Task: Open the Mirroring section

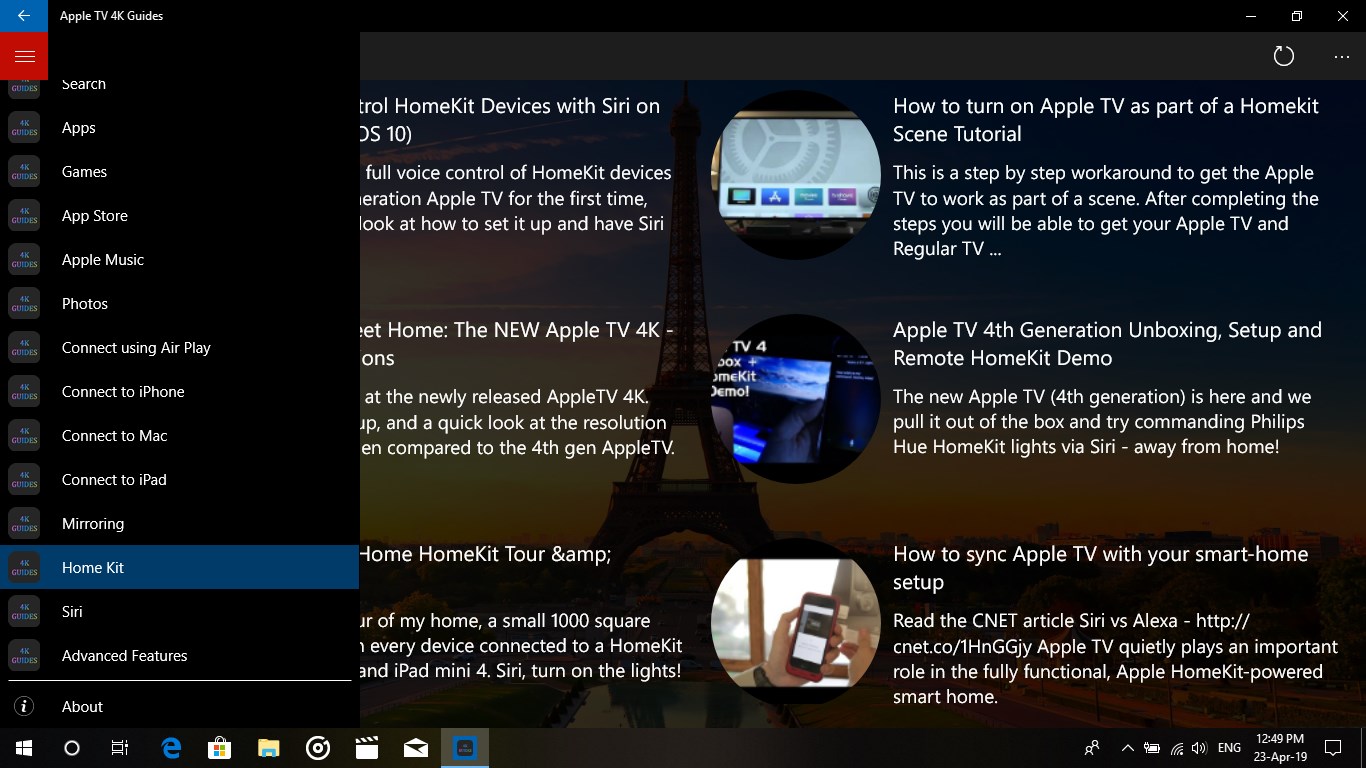Action: click(x=180, y=524)
